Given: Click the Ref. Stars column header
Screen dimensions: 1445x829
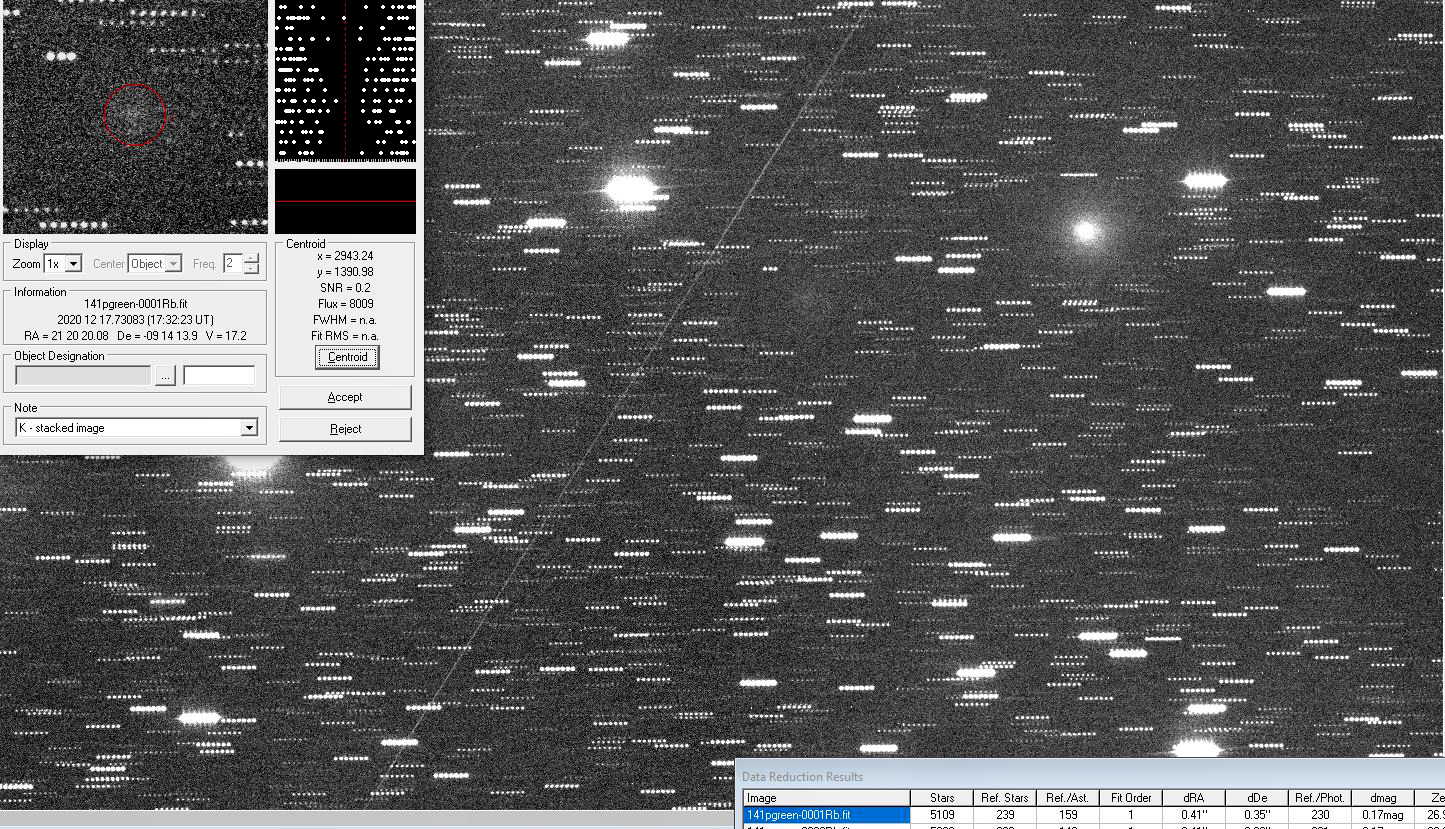Looking at the screenshot, I should (1004, 798).
